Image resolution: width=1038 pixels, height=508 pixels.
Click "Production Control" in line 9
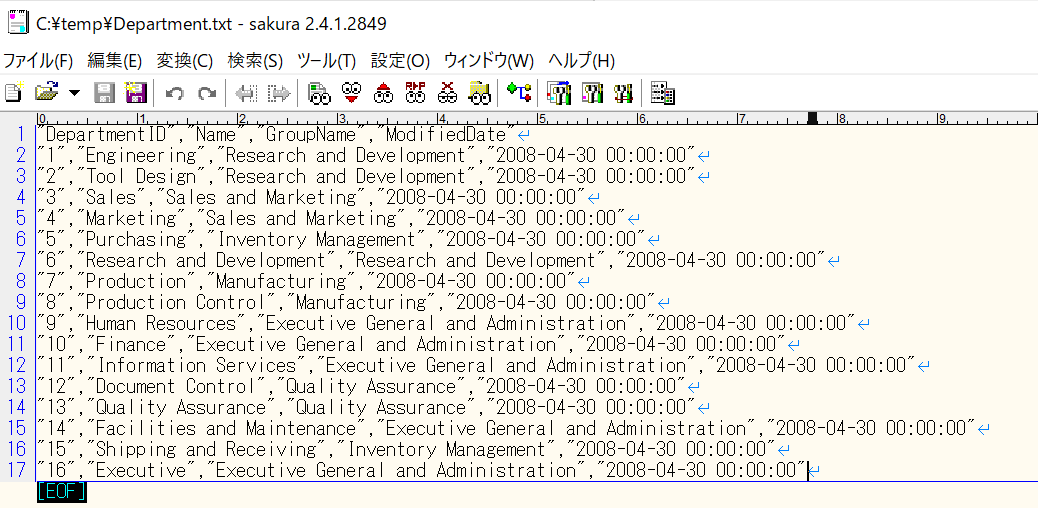(x=175, y=302)
